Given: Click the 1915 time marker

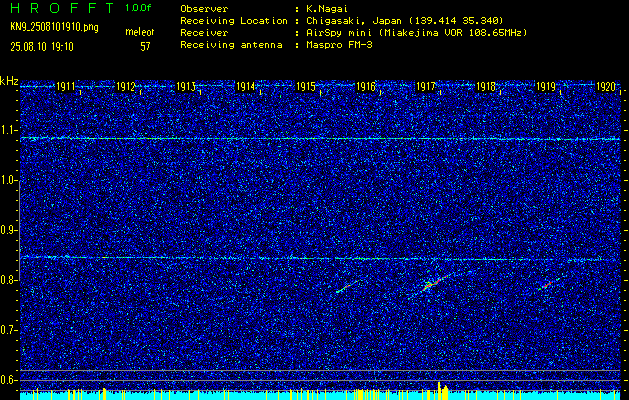Looking at the screenshot, I should point(306,87).
